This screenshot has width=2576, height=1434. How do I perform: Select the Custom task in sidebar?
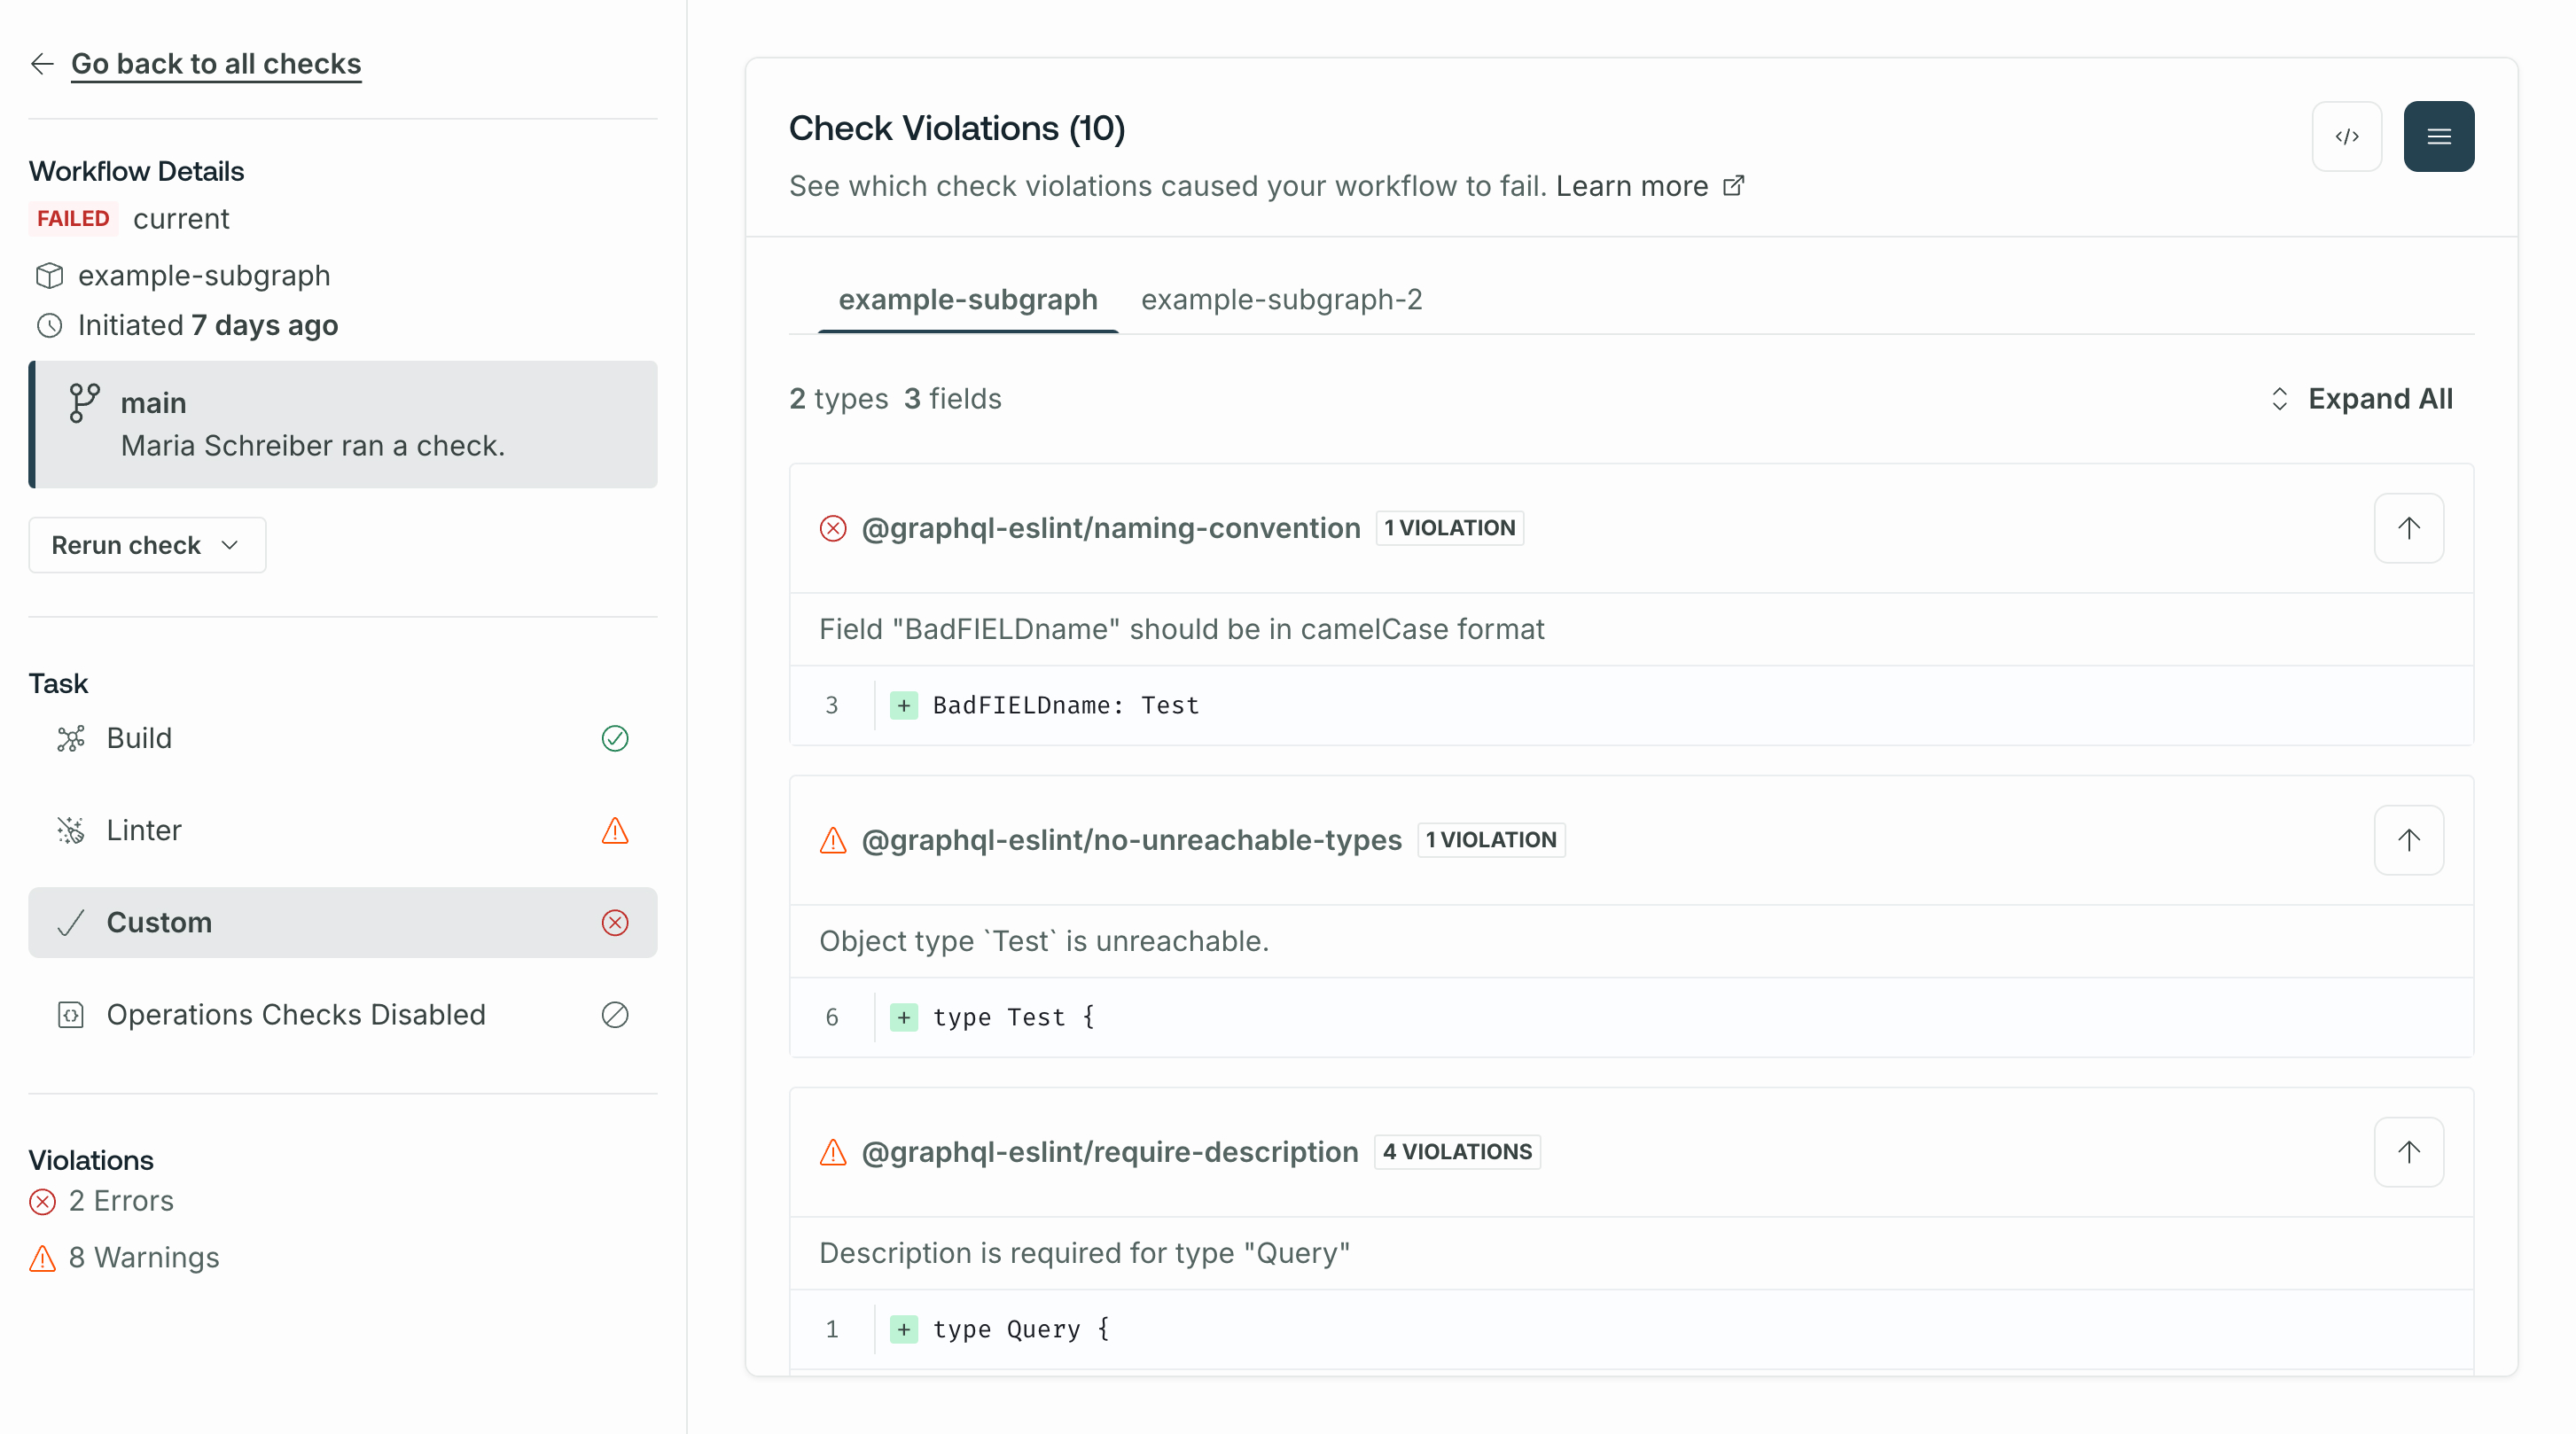[342, 922]
